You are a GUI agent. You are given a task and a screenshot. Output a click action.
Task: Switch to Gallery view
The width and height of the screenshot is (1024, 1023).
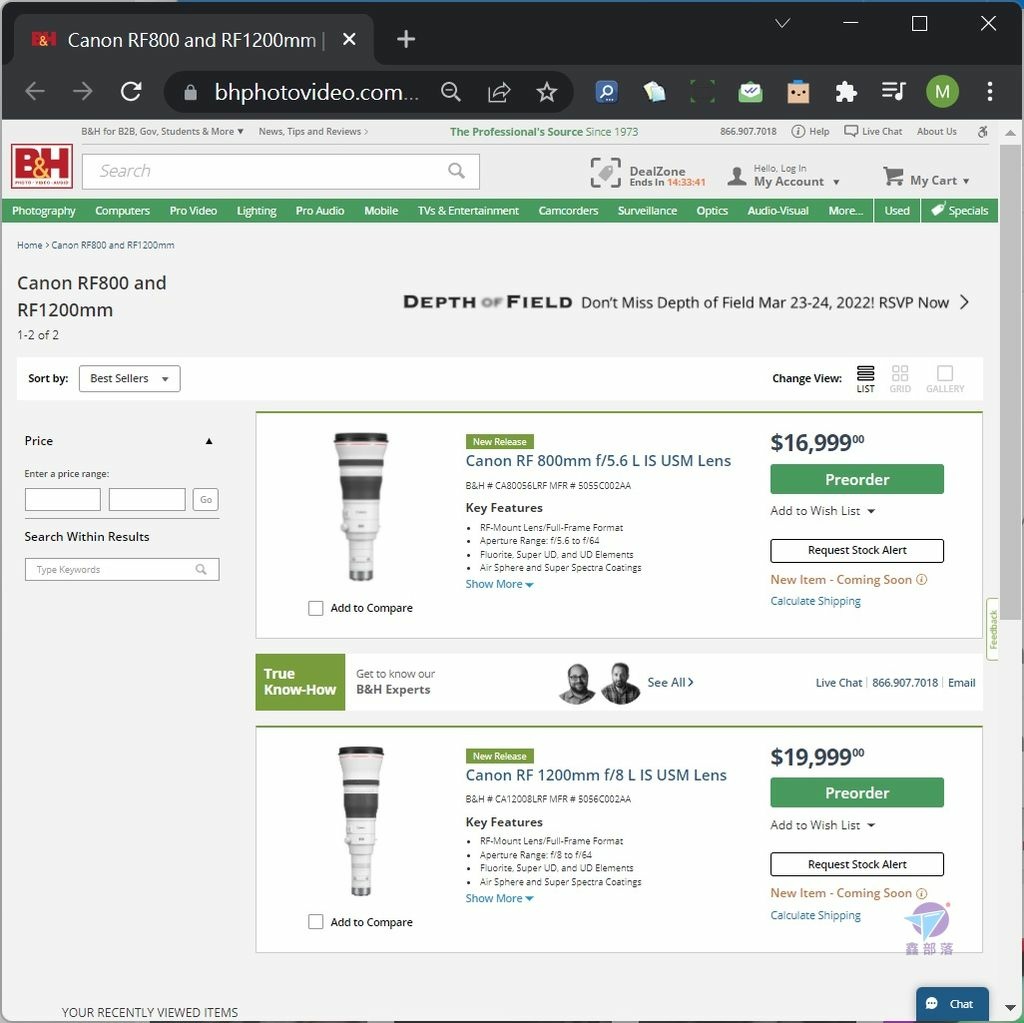click(x=945, y=379)
